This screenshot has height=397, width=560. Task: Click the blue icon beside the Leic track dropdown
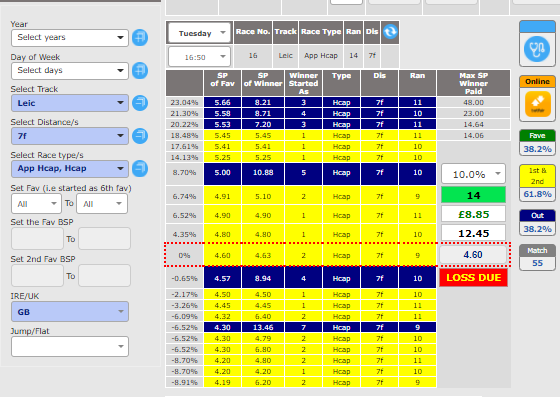pyautogui.click(x=140, y=103)
